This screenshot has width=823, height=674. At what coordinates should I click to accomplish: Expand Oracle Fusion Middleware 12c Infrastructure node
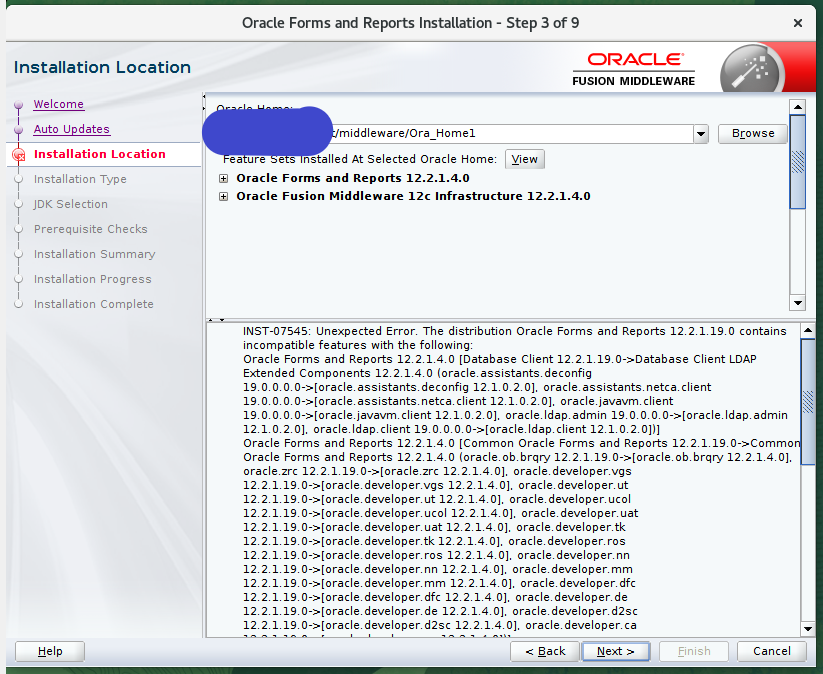pos(223,197)
